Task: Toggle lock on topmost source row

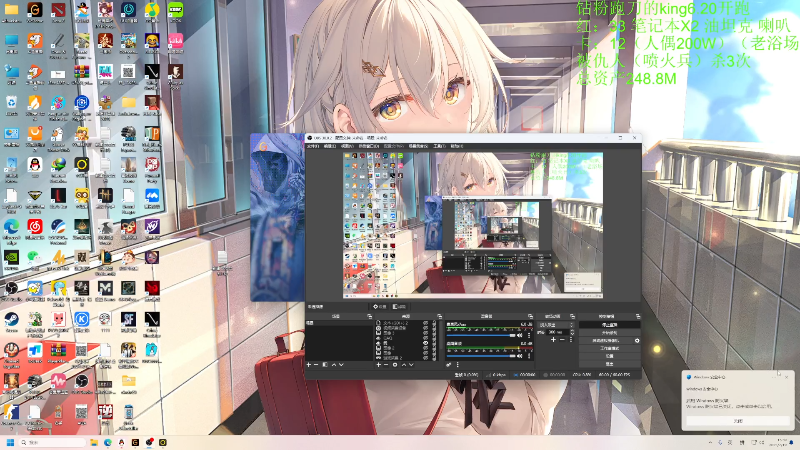Action: [x=434, y=322]
